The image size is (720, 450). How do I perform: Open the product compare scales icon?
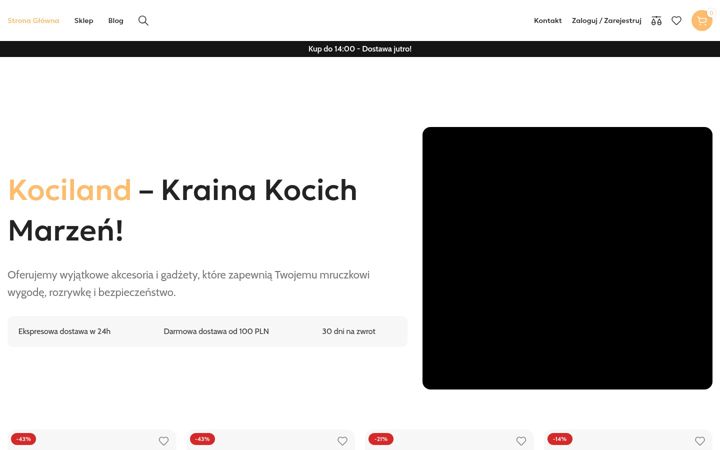(656, 21)
